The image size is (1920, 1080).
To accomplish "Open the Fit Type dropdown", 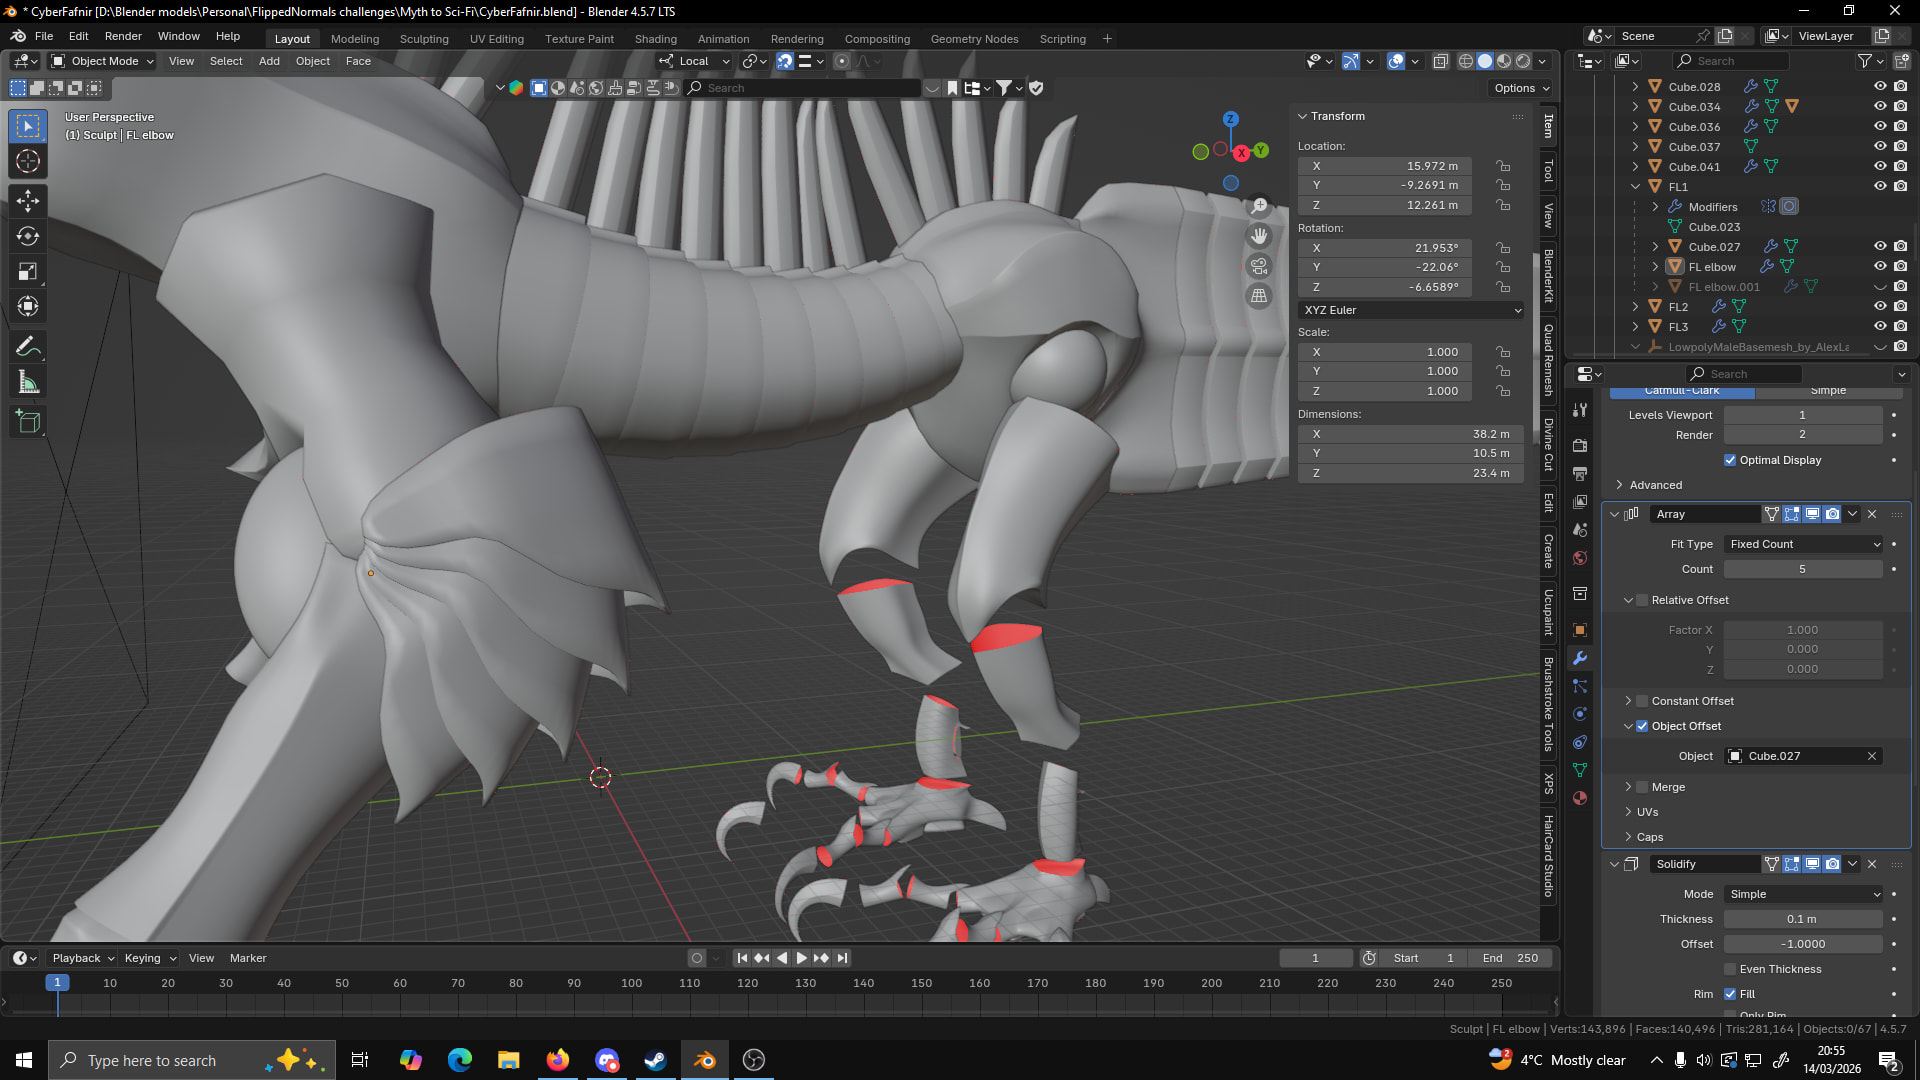I will 1803,544.
